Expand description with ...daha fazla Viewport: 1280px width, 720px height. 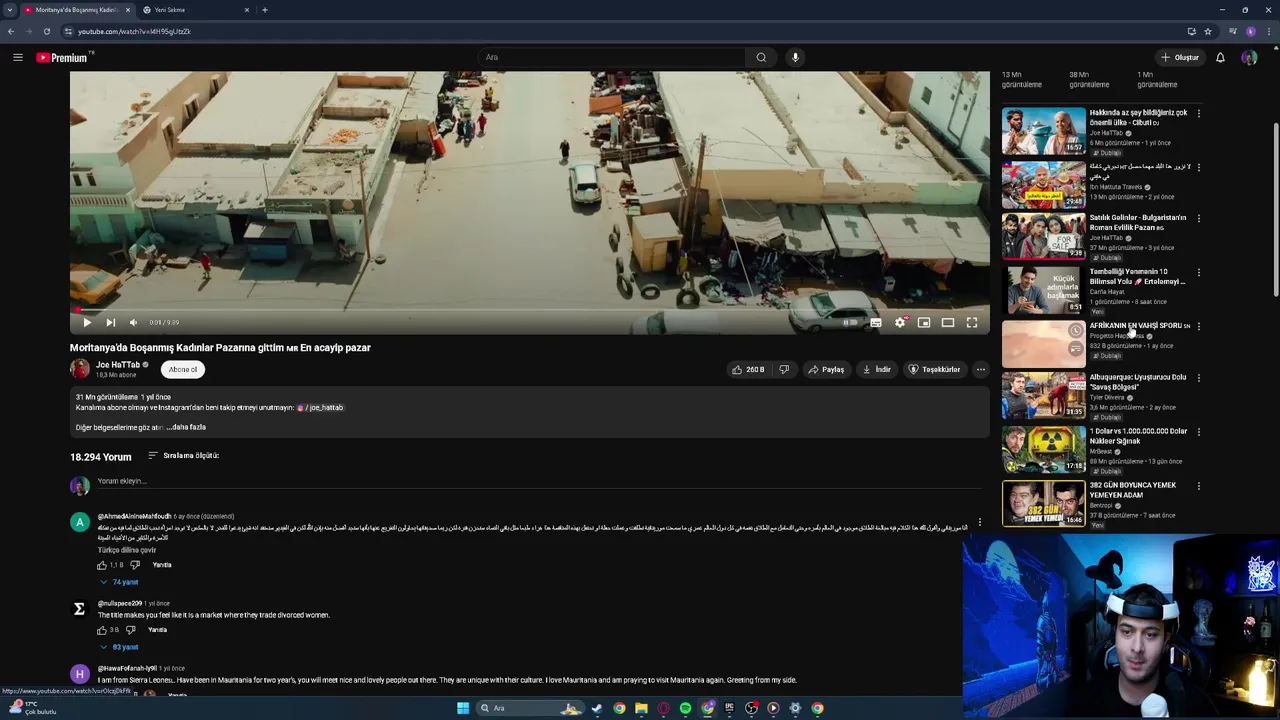186,427
